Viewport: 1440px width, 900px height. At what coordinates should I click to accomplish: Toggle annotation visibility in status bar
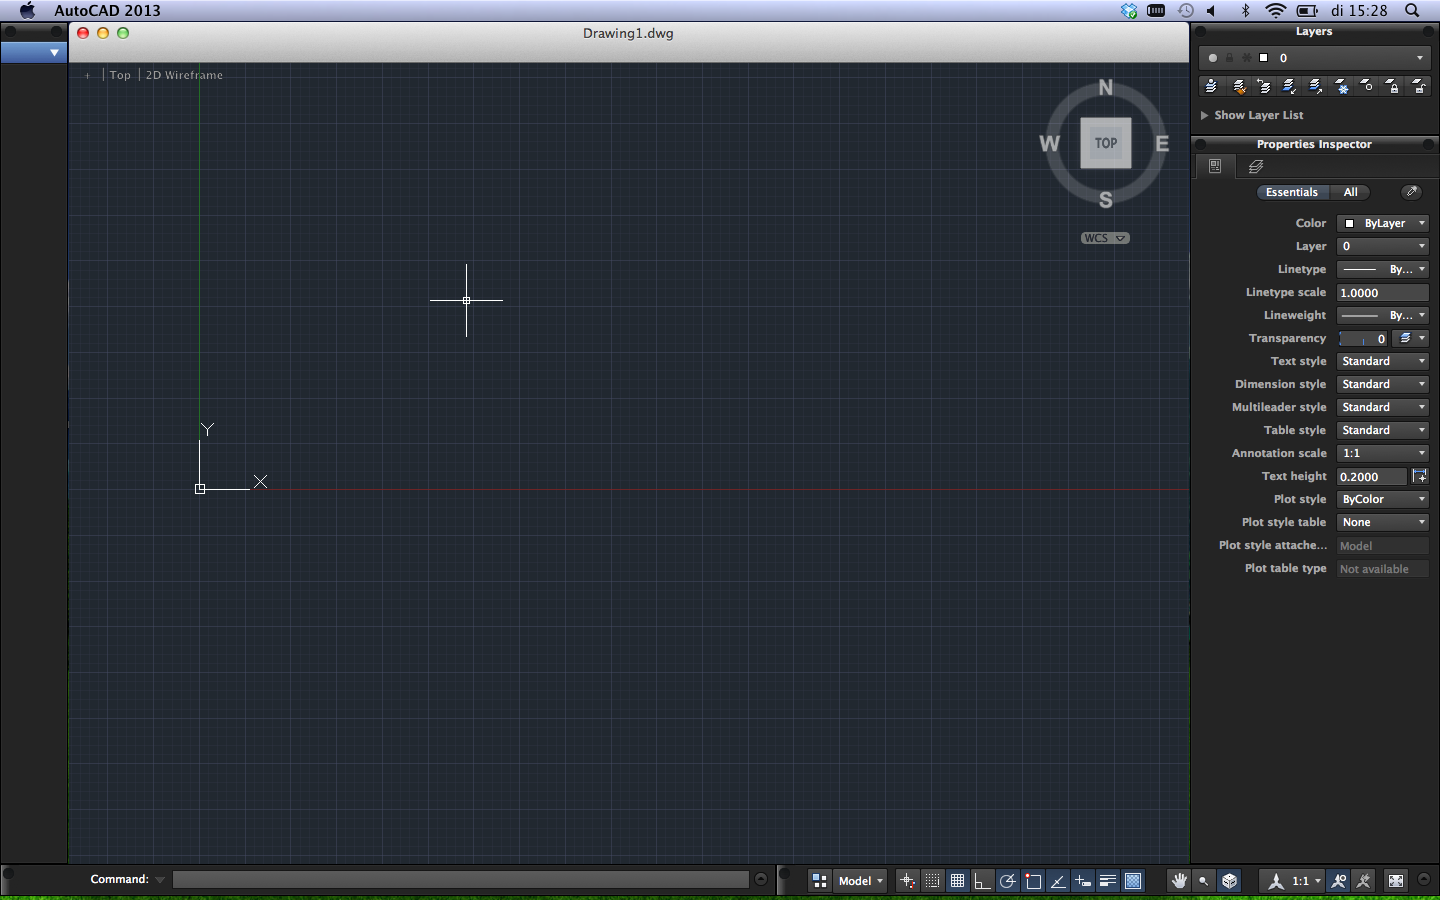[x=1339, y=881]
